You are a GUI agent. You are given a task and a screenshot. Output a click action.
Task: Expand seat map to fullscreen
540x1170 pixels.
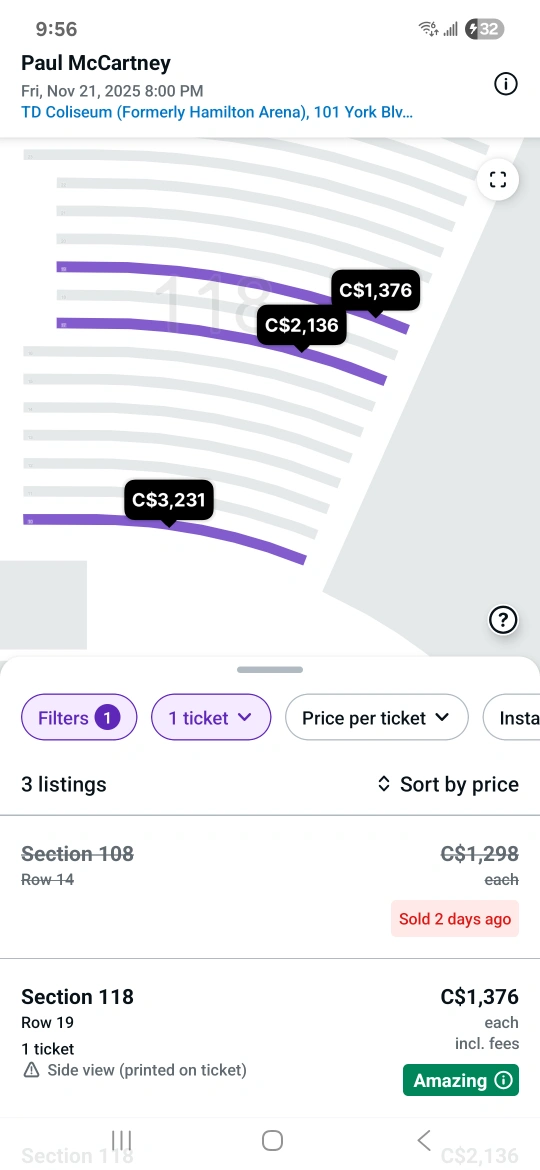(497, 180)
